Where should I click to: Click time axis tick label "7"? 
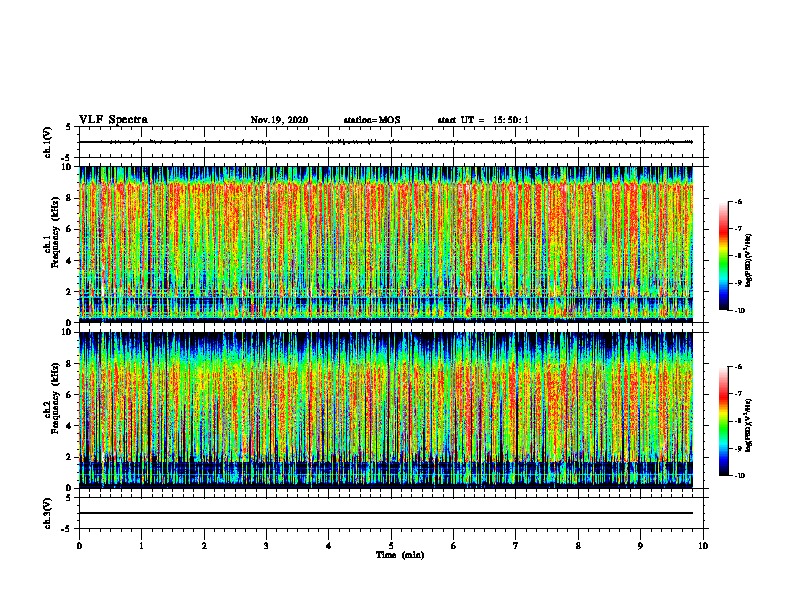click(516, 546)
